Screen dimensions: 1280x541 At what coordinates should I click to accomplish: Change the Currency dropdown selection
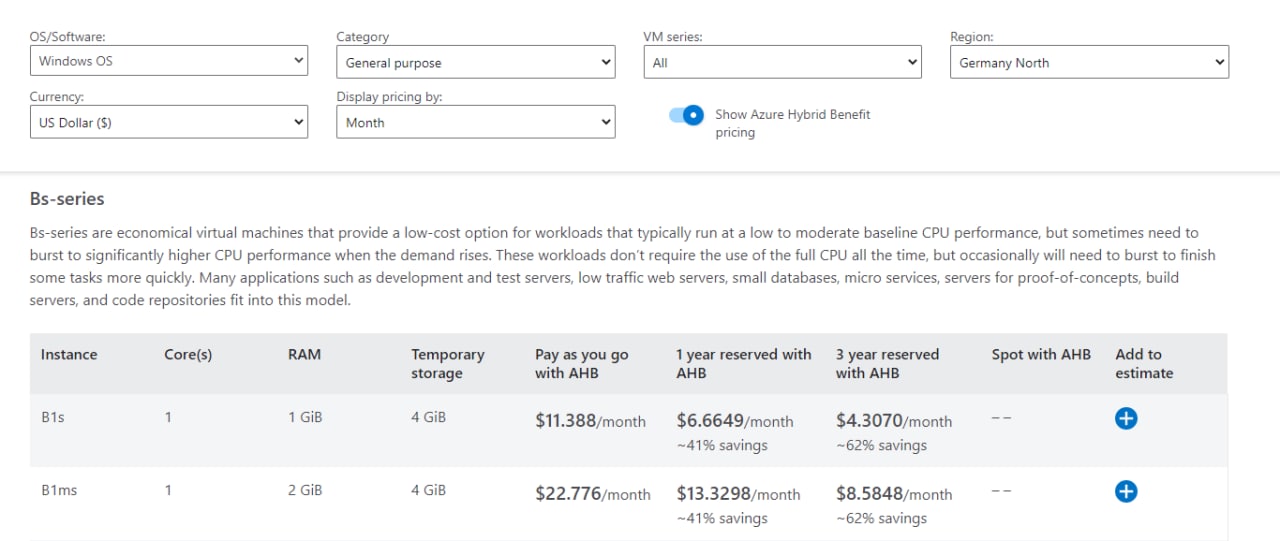(168, 122)
